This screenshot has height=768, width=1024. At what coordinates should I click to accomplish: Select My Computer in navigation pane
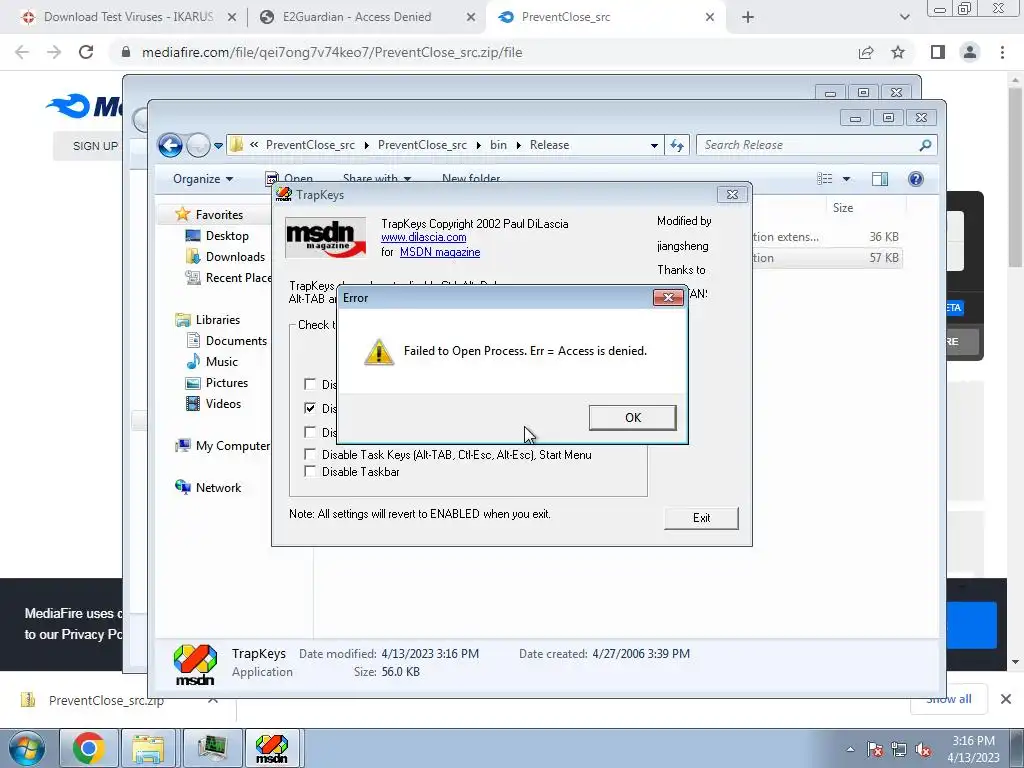pyautogui.click(x=232, y=445)
